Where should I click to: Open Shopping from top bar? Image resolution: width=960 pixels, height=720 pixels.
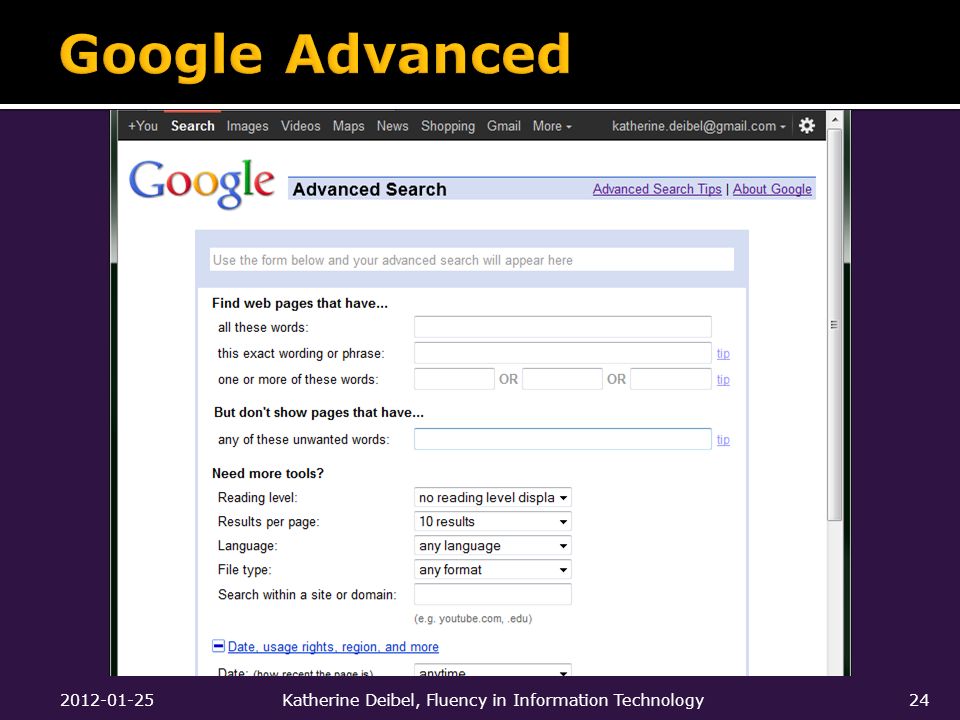tap(448, 126)
